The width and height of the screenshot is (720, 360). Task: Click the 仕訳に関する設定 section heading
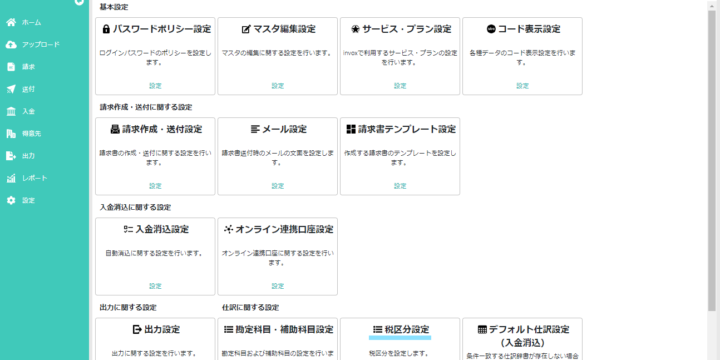250,308
